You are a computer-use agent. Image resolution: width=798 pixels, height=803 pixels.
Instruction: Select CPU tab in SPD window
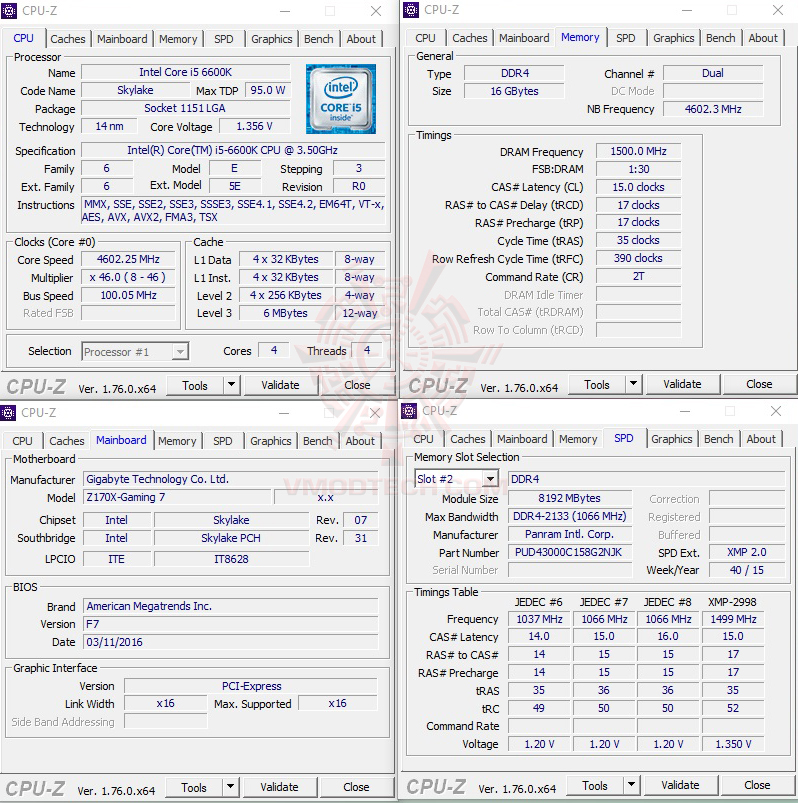coord(423,439)
